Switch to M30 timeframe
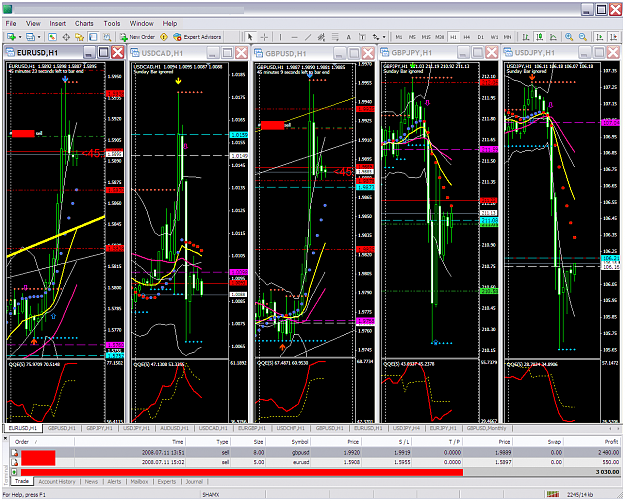 pos(439,37)
